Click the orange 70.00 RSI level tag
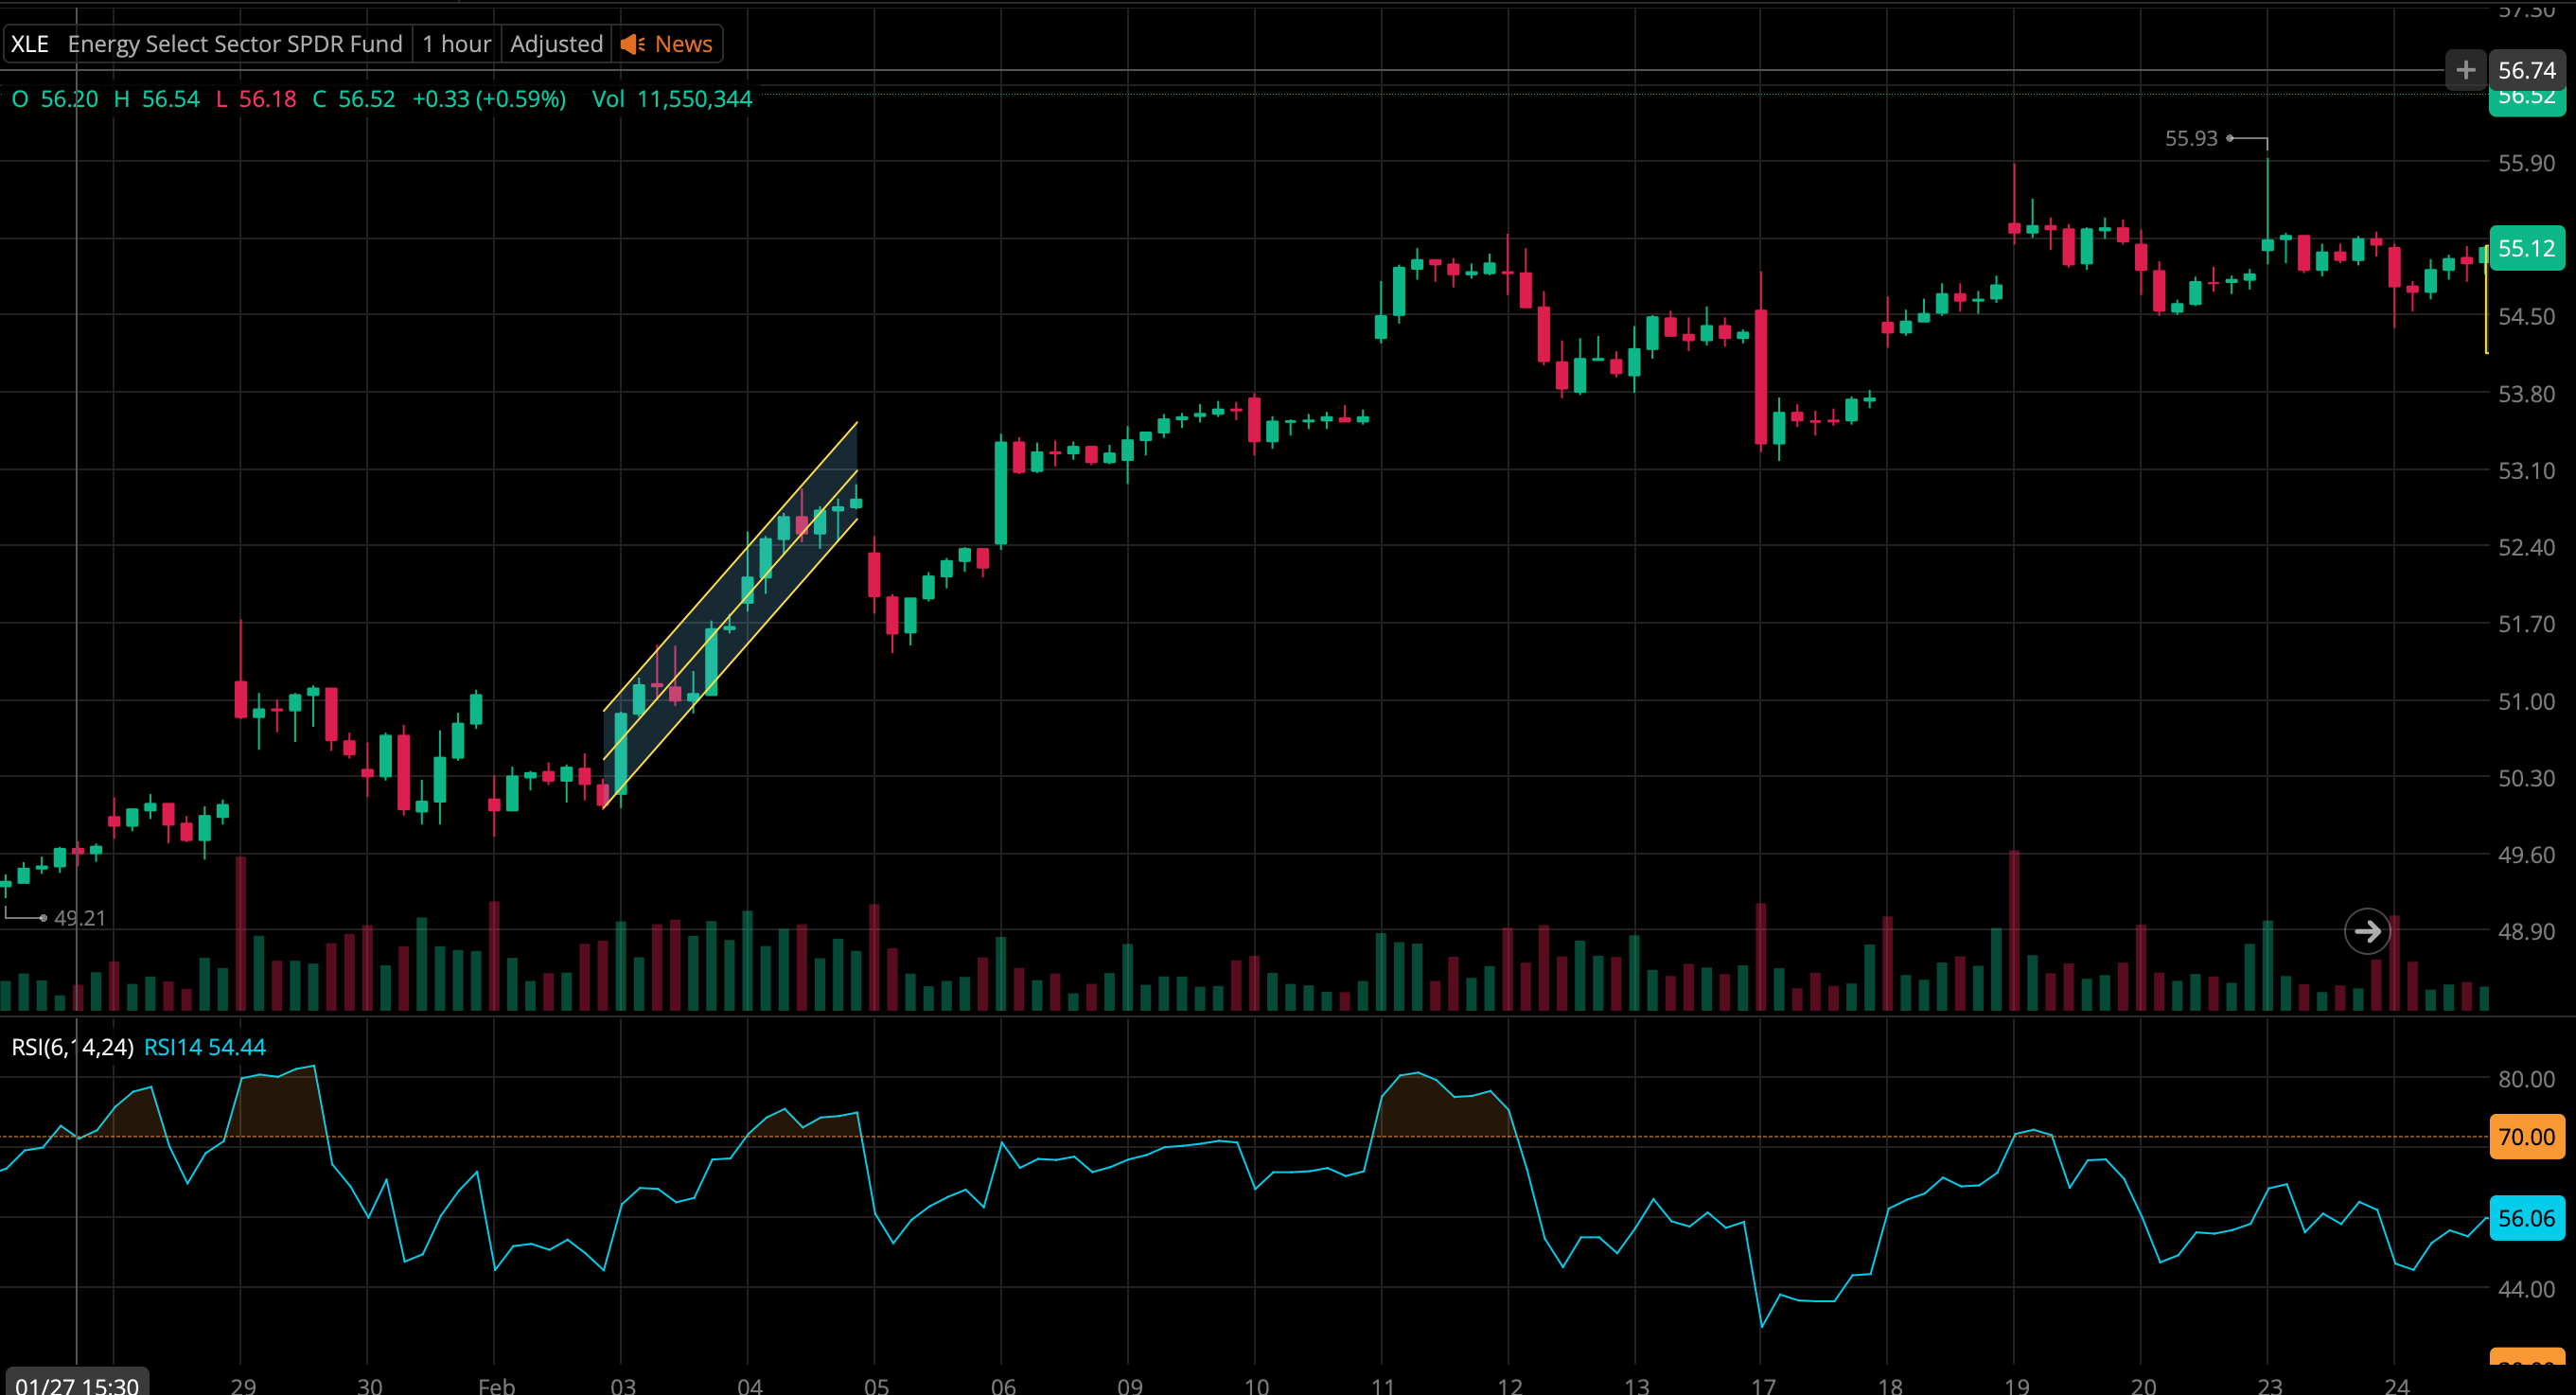The height and width of the screenshot is (1395, 2576). coord(2526,1137)
